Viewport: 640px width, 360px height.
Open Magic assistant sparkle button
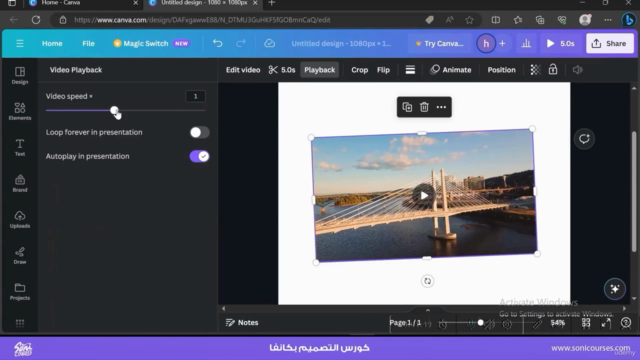(615, 289)
